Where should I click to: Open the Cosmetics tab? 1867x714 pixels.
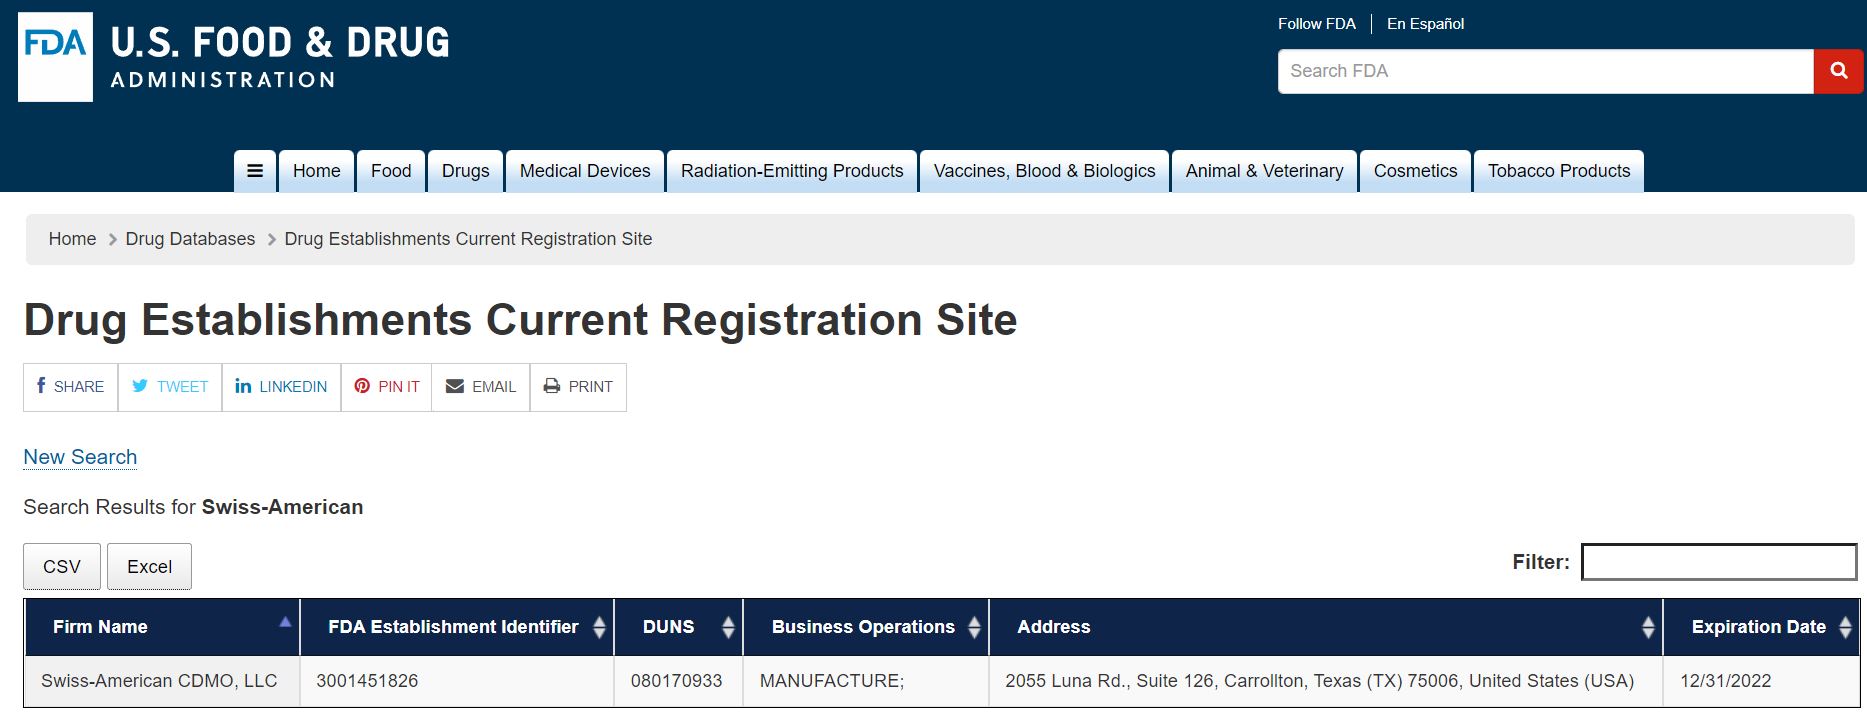(x=1415, y=171)
